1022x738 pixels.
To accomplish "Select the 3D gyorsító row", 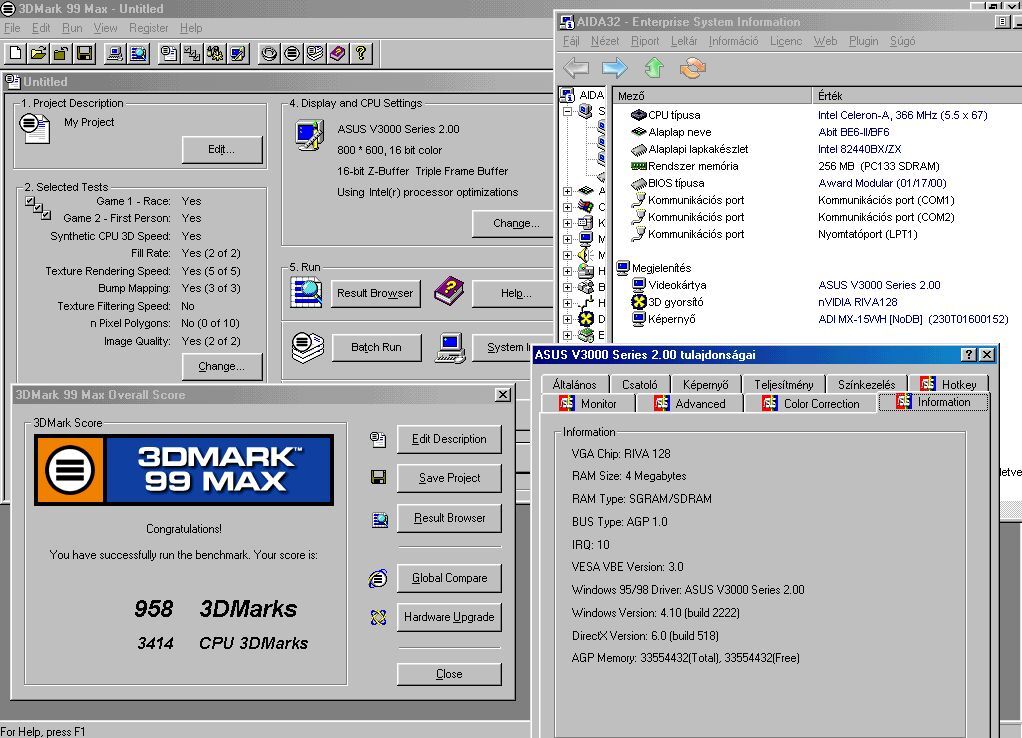I will tap(817, 302).
